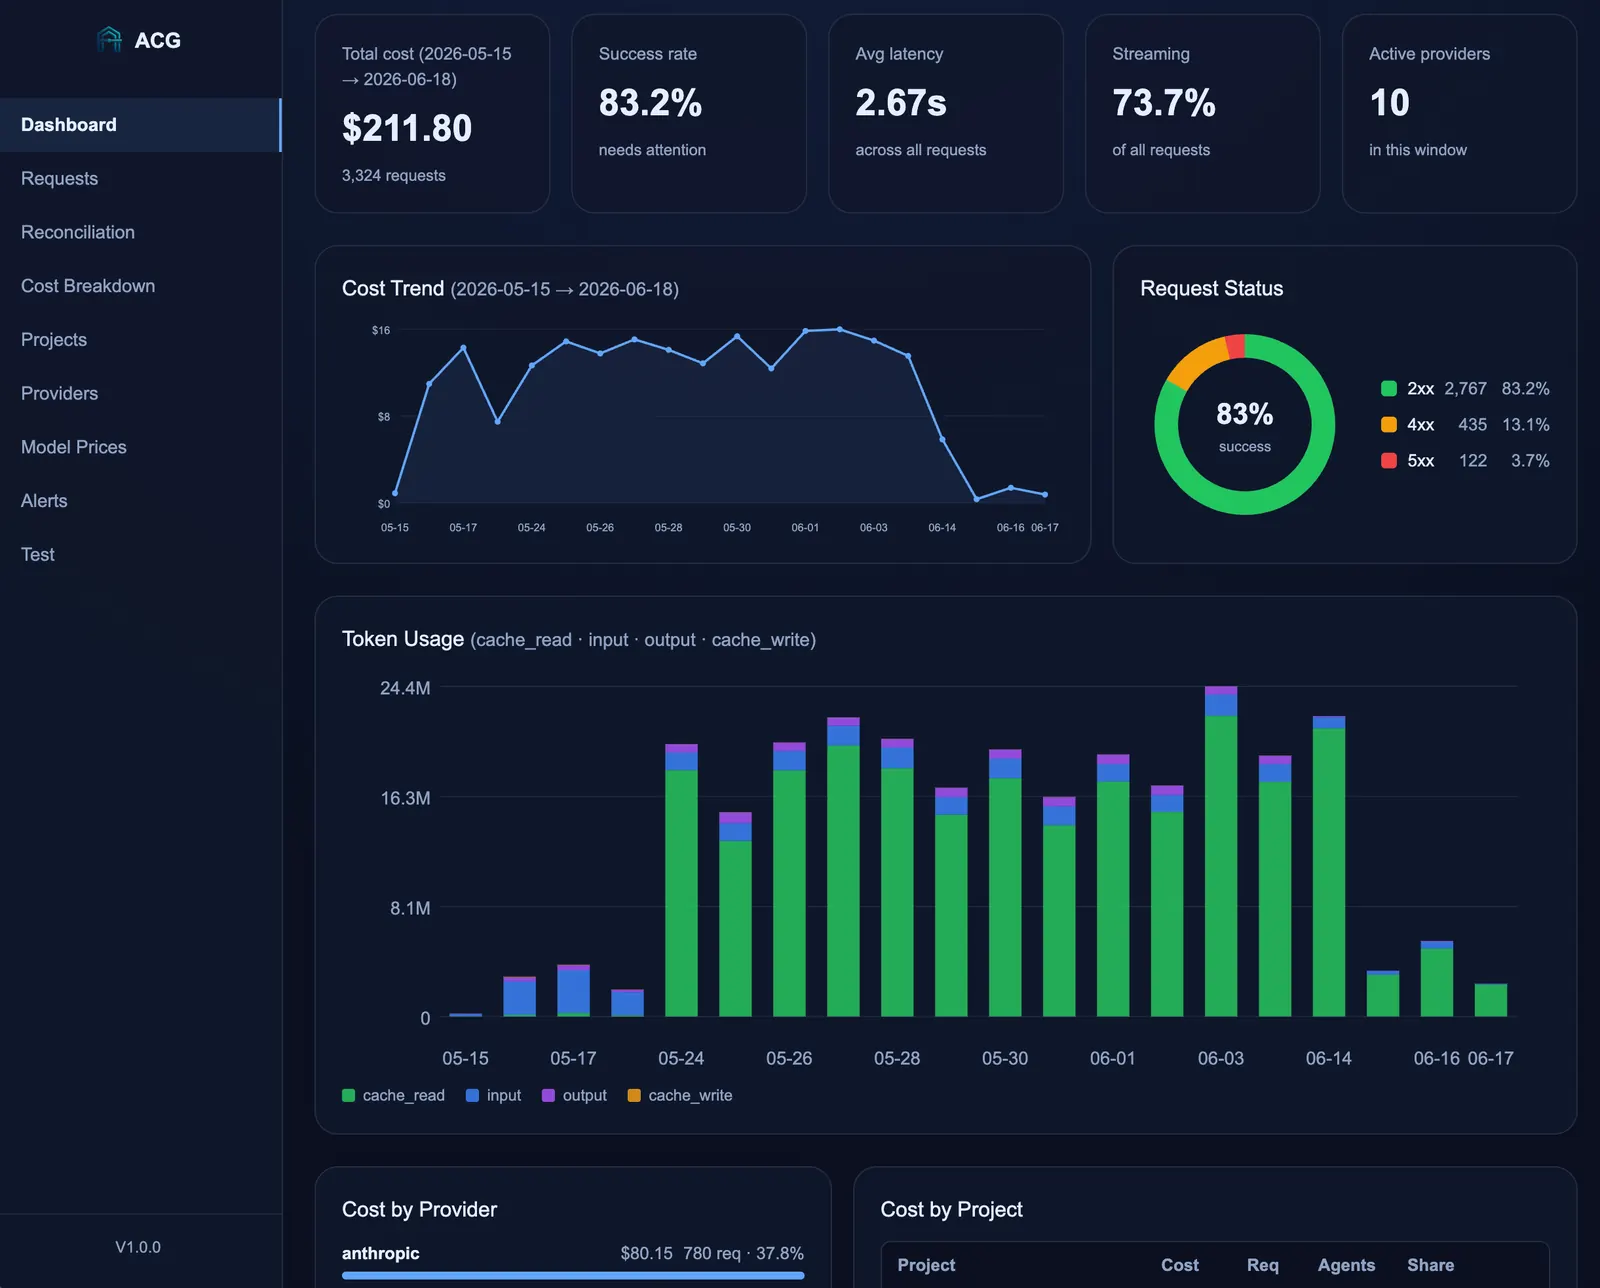
Task: Click the 06-03 token usage bar
Action: point(1221,851)
